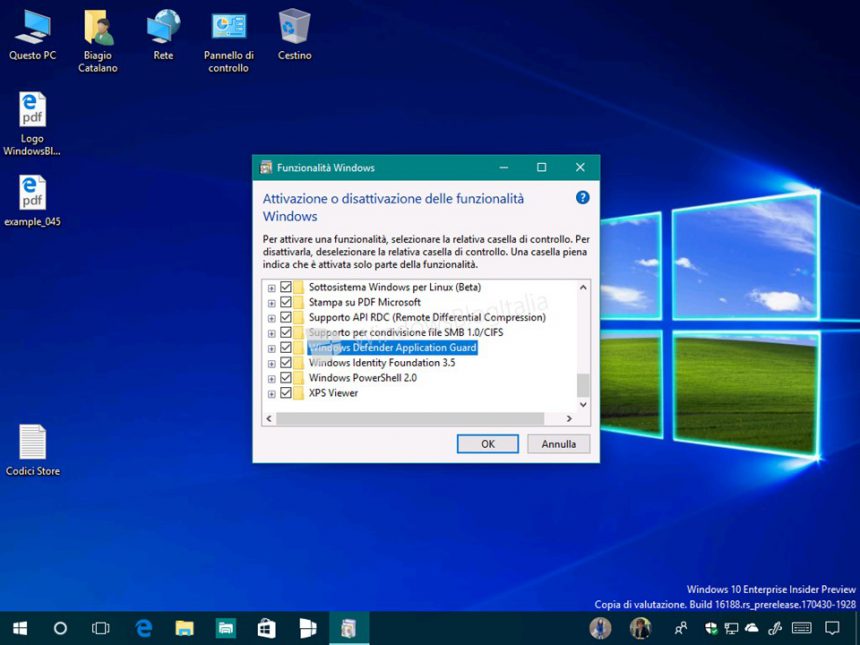Screen dimensions: 860x645
Task: Uncheck Windows Defender Application Guard
Action: [286, 348]
